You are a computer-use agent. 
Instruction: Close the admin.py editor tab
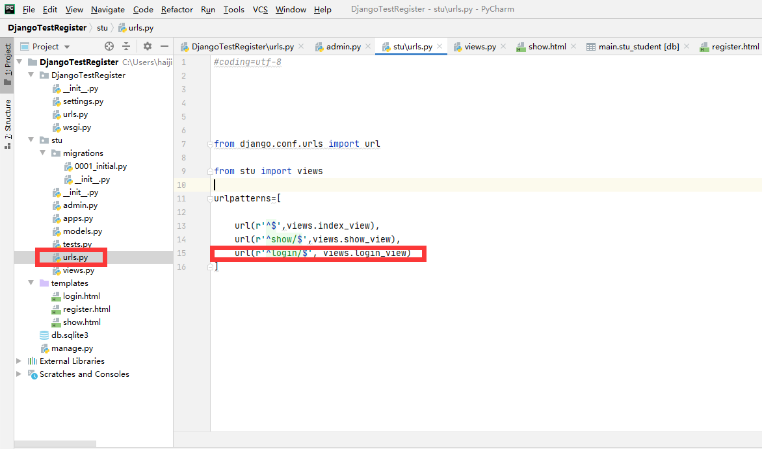[x=369, y=47]
